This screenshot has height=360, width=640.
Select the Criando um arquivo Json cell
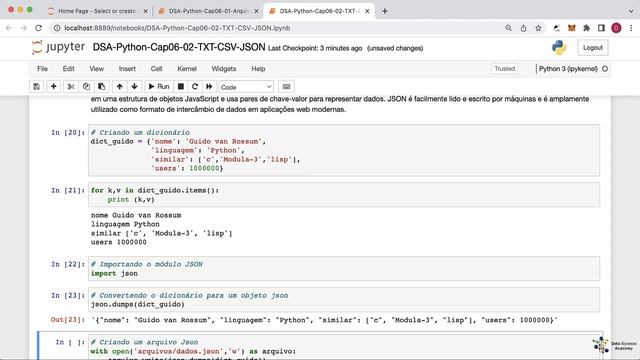[x=344, y=347]
